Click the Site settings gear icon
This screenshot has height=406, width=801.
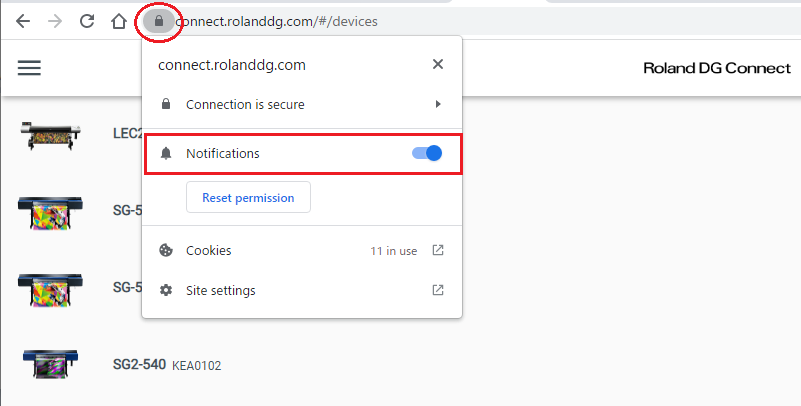click(166, 290)
